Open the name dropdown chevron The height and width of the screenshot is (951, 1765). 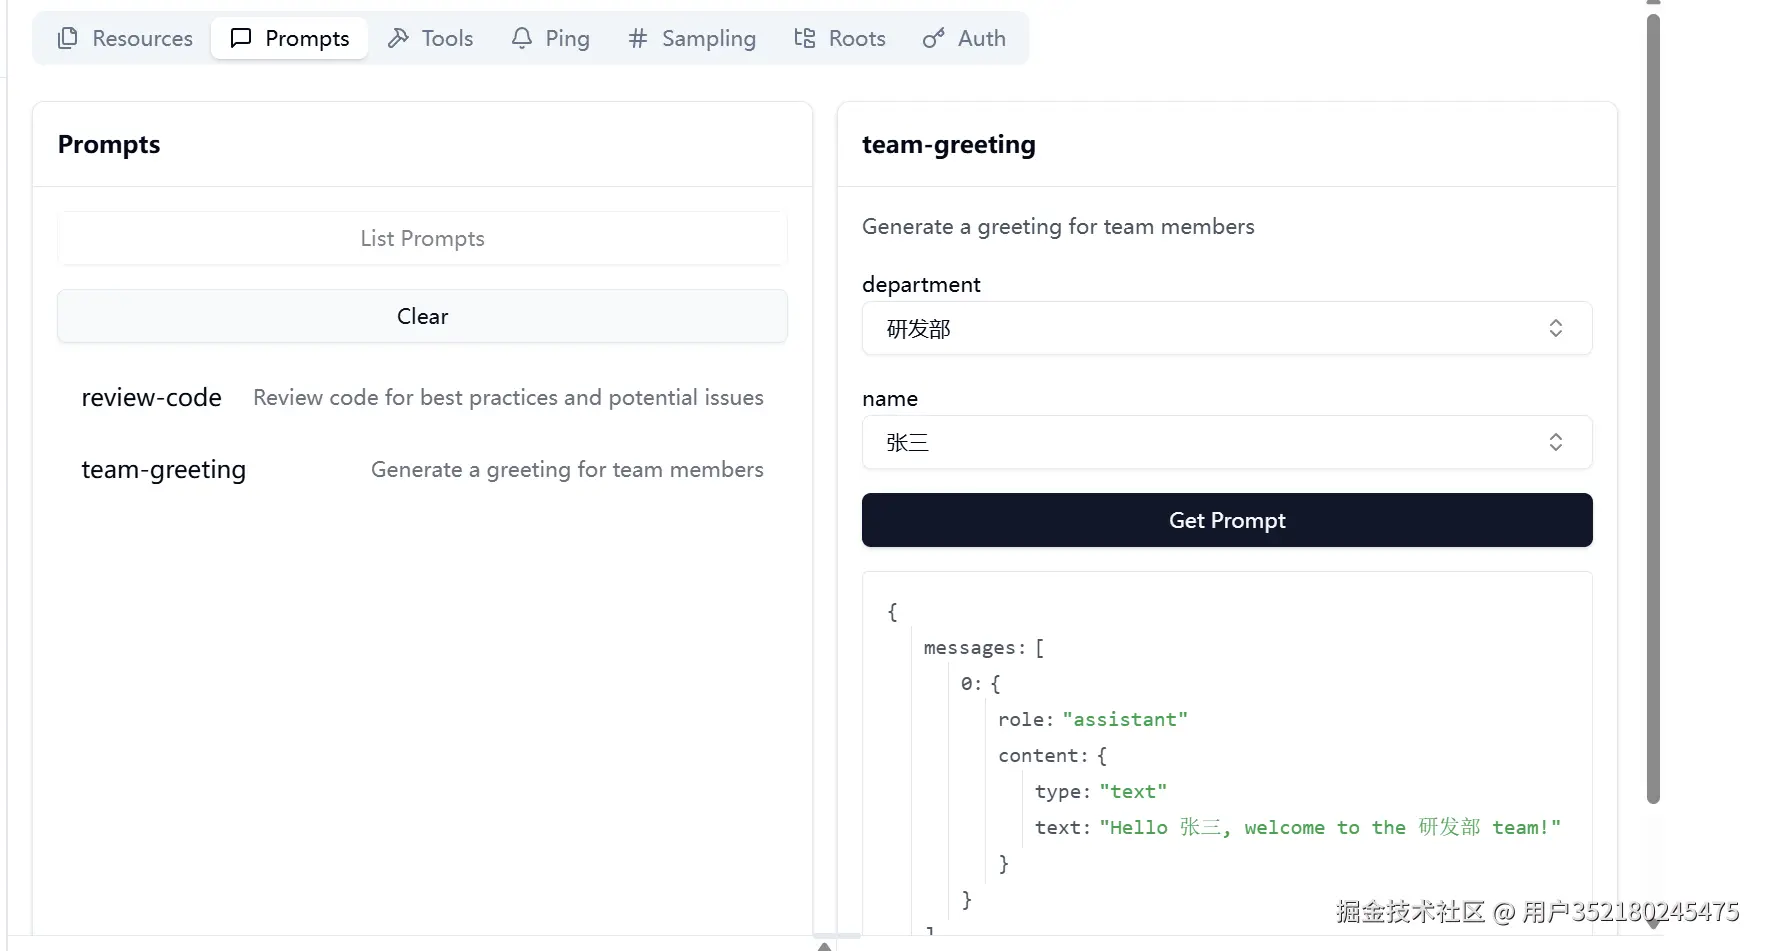coord(1555,442)
